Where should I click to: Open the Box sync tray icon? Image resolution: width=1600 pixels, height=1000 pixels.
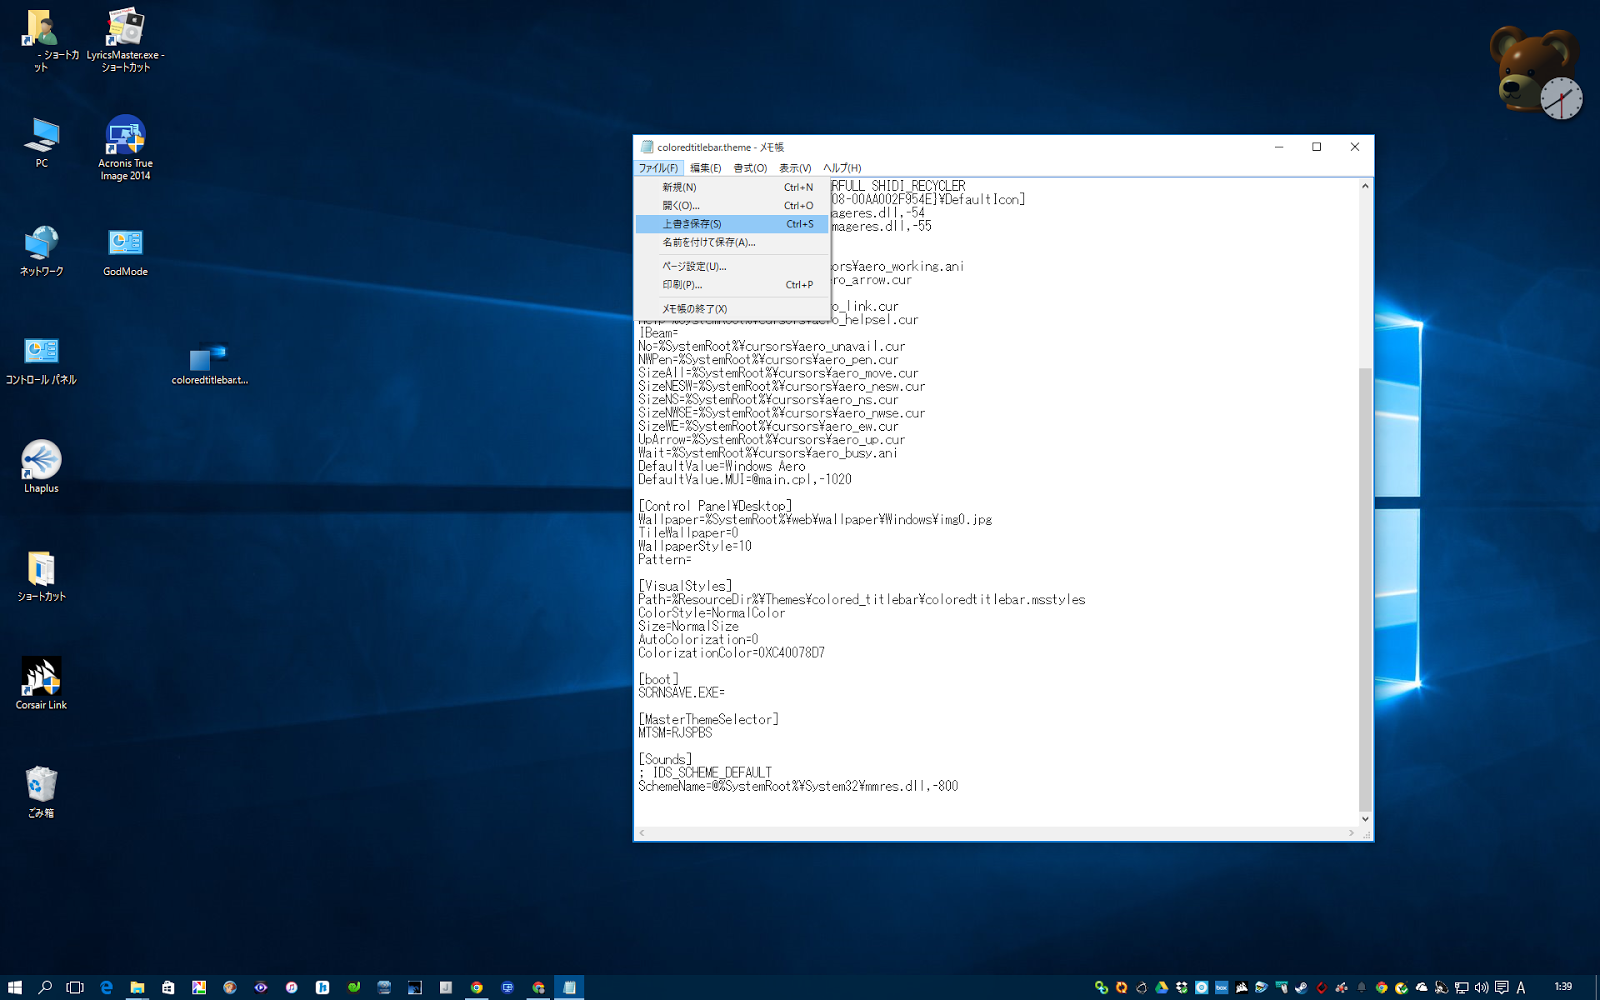[1222, 987]
